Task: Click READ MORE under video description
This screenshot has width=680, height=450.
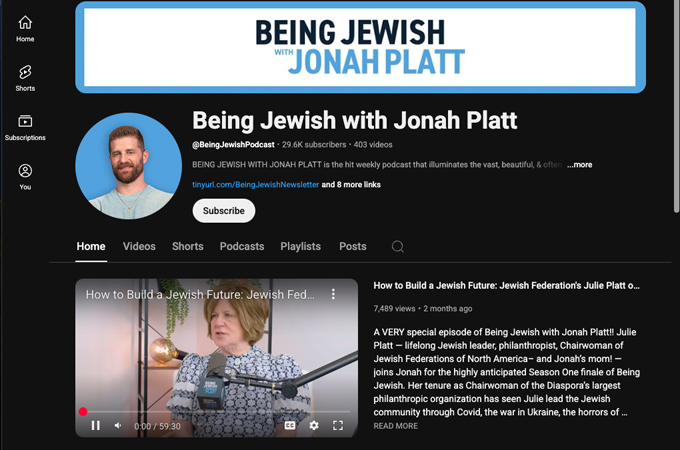Action: (x=396, y=426)
